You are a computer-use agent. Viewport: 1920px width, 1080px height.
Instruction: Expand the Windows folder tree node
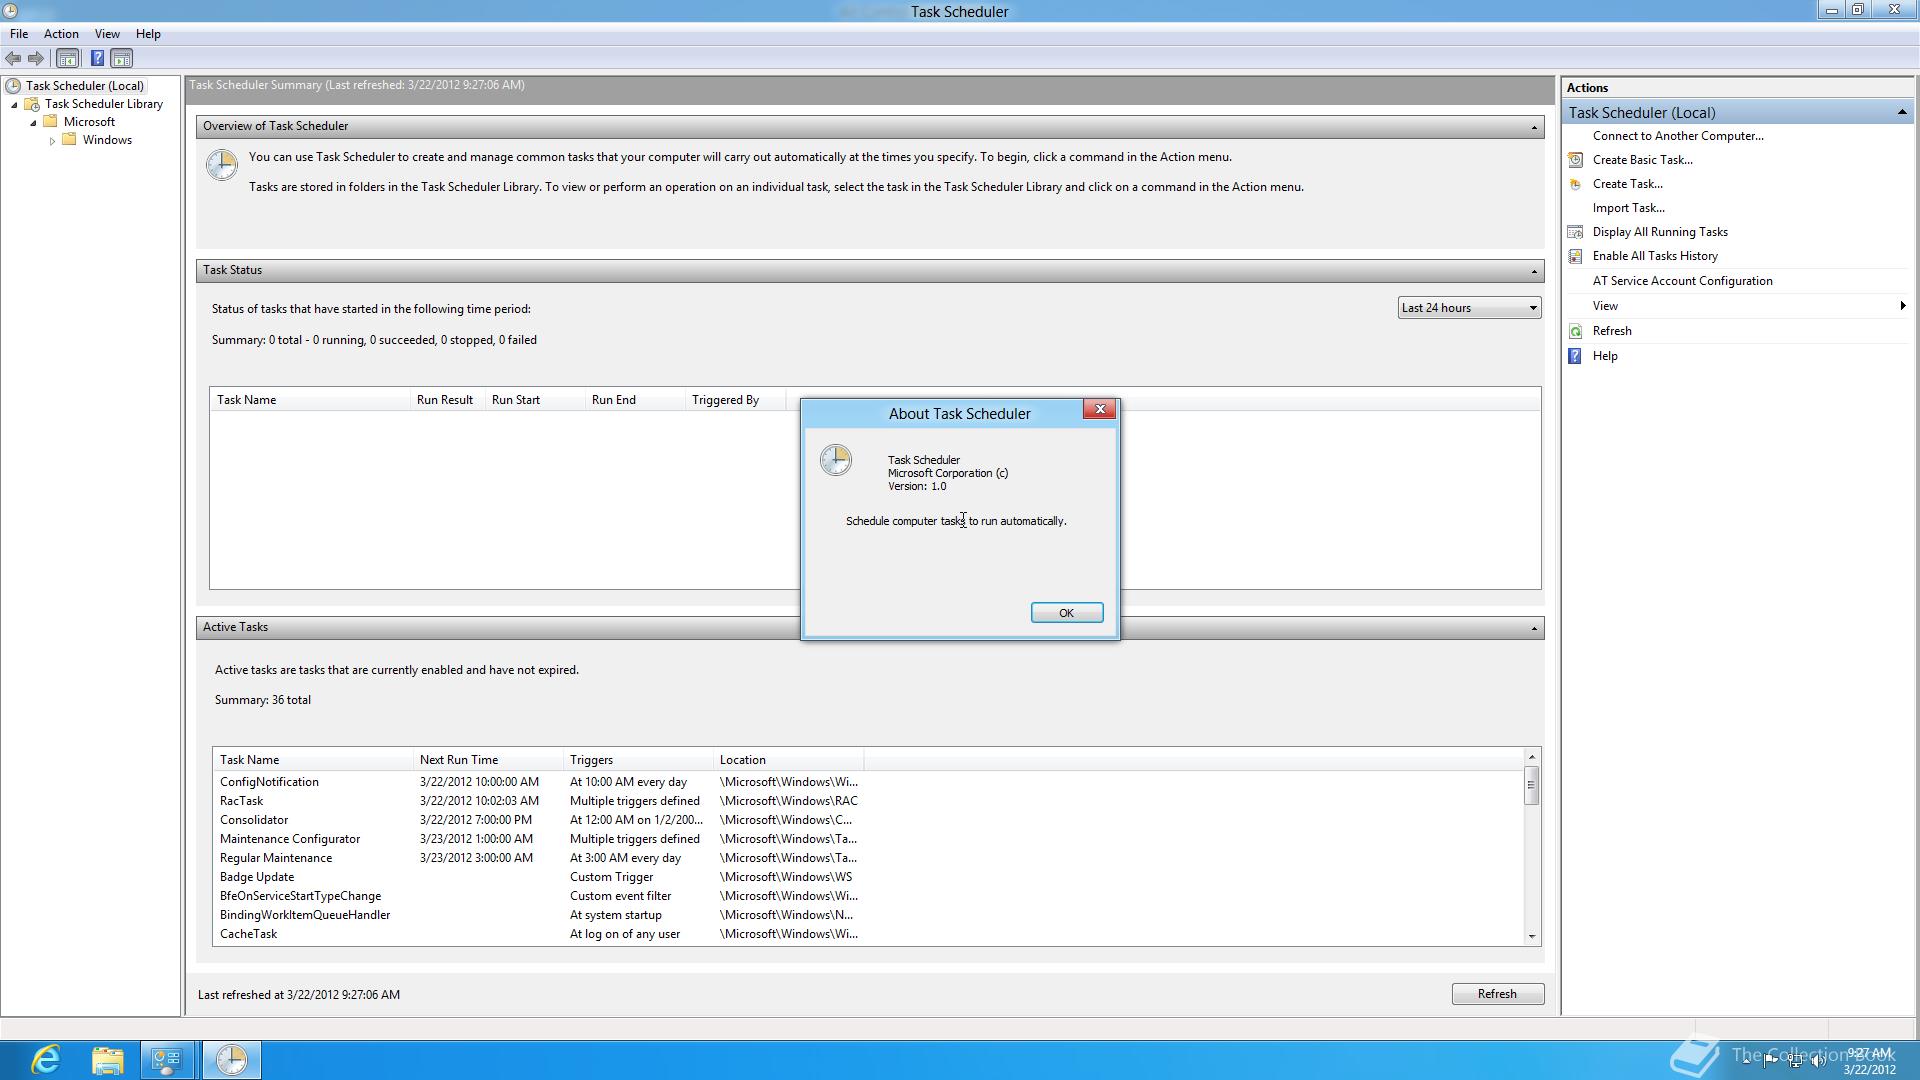pyautogui.click(x=52, y=141)
